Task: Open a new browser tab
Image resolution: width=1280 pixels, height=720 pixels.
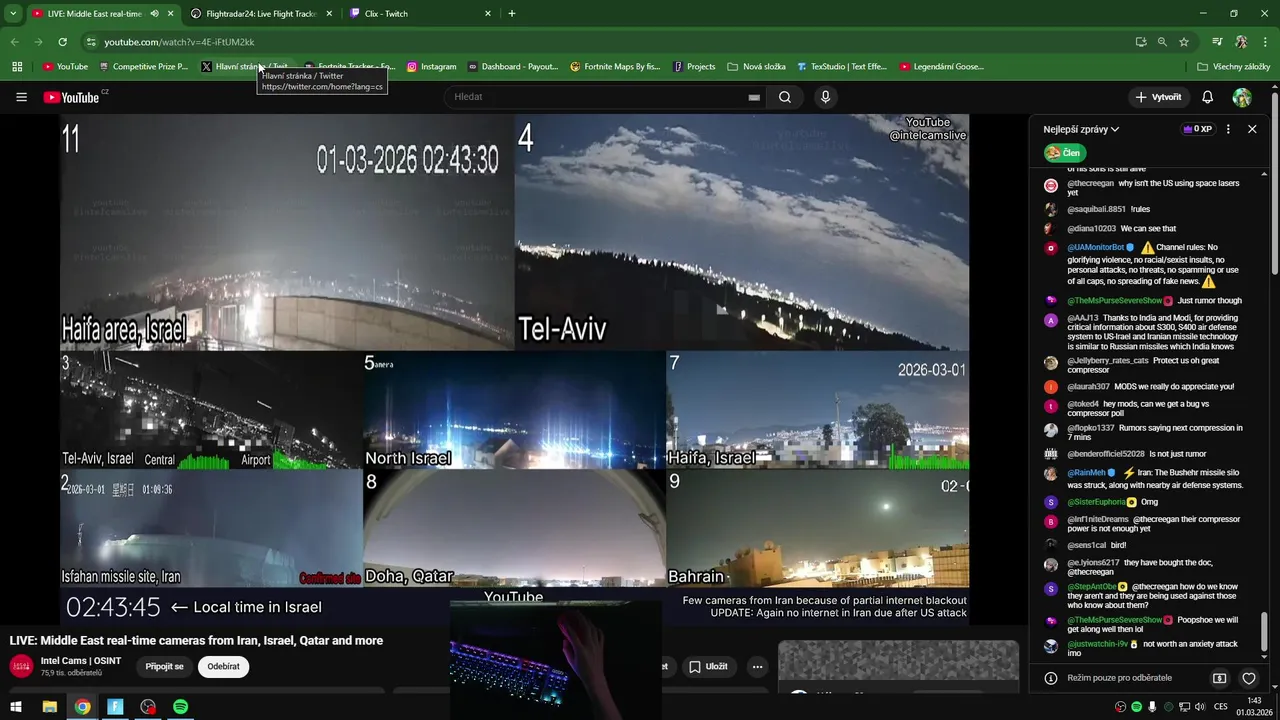Action: (512, 14)
